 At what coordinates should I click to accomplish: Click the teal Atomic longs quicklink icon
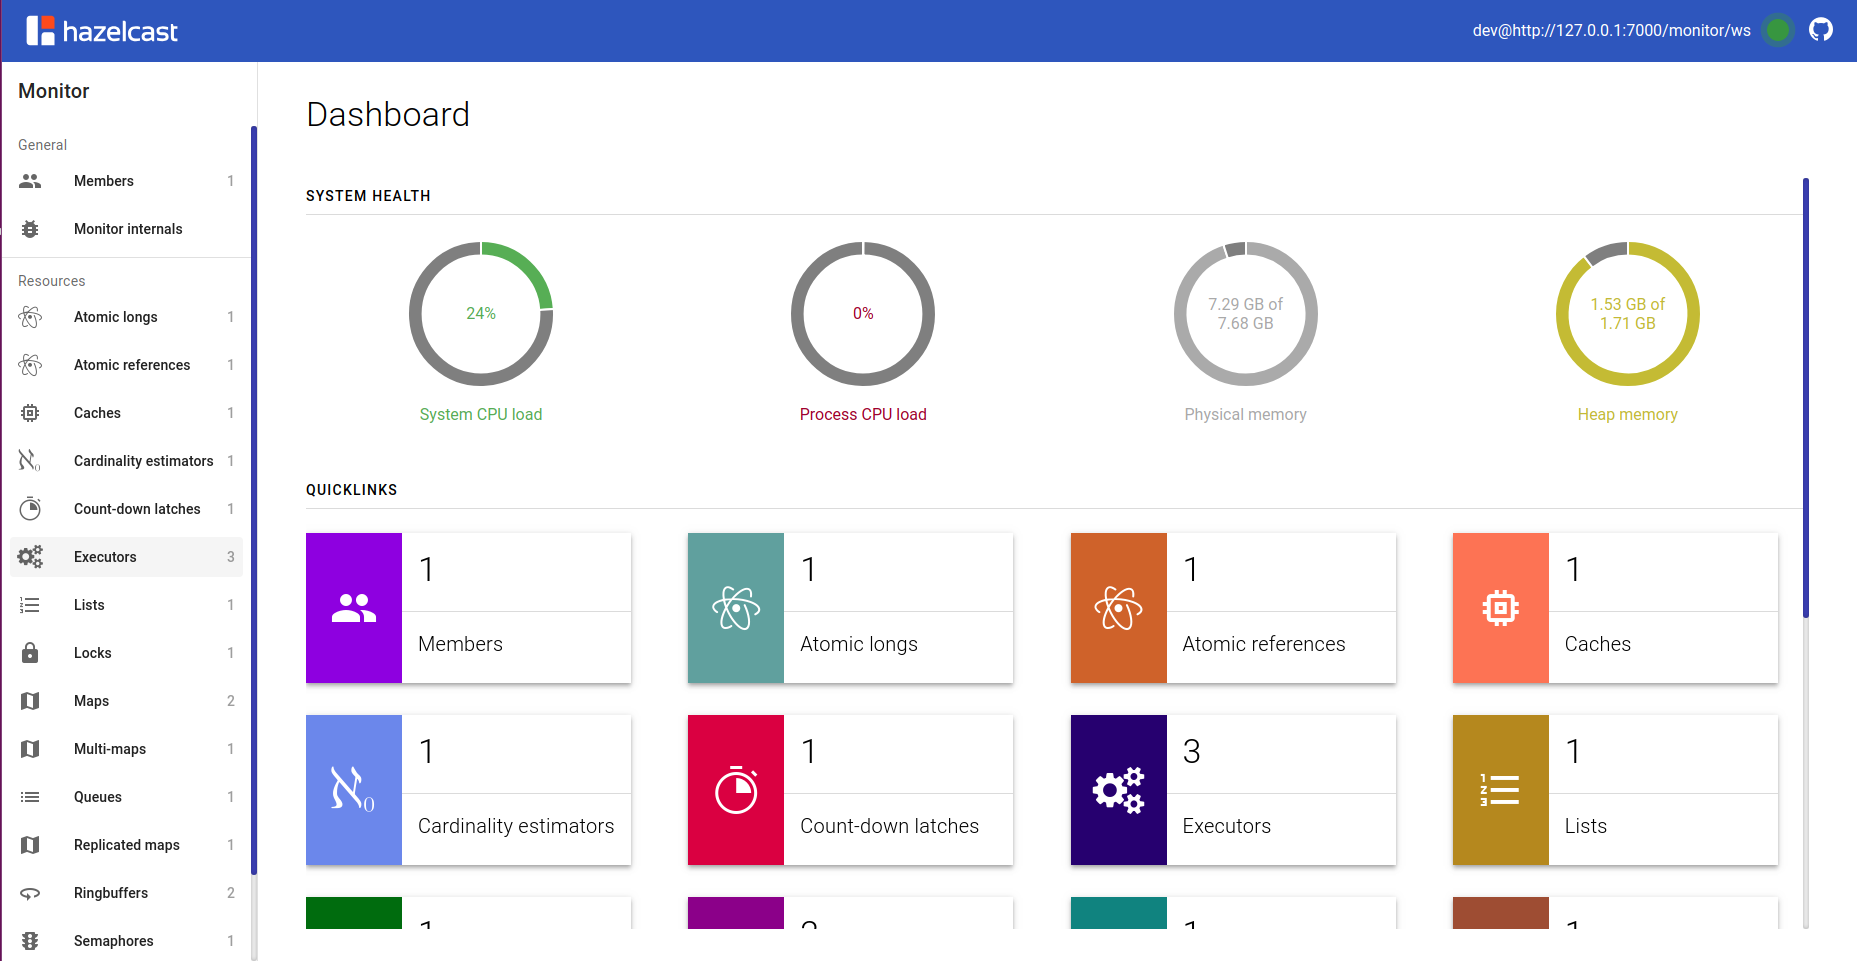point(736,608)
